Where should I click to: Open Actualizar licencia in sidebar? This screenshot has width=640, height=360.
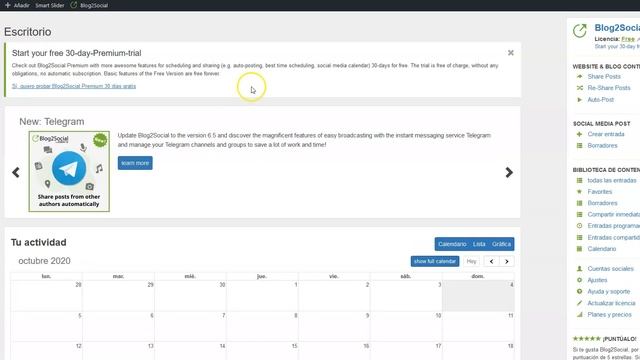coord(611,303)
